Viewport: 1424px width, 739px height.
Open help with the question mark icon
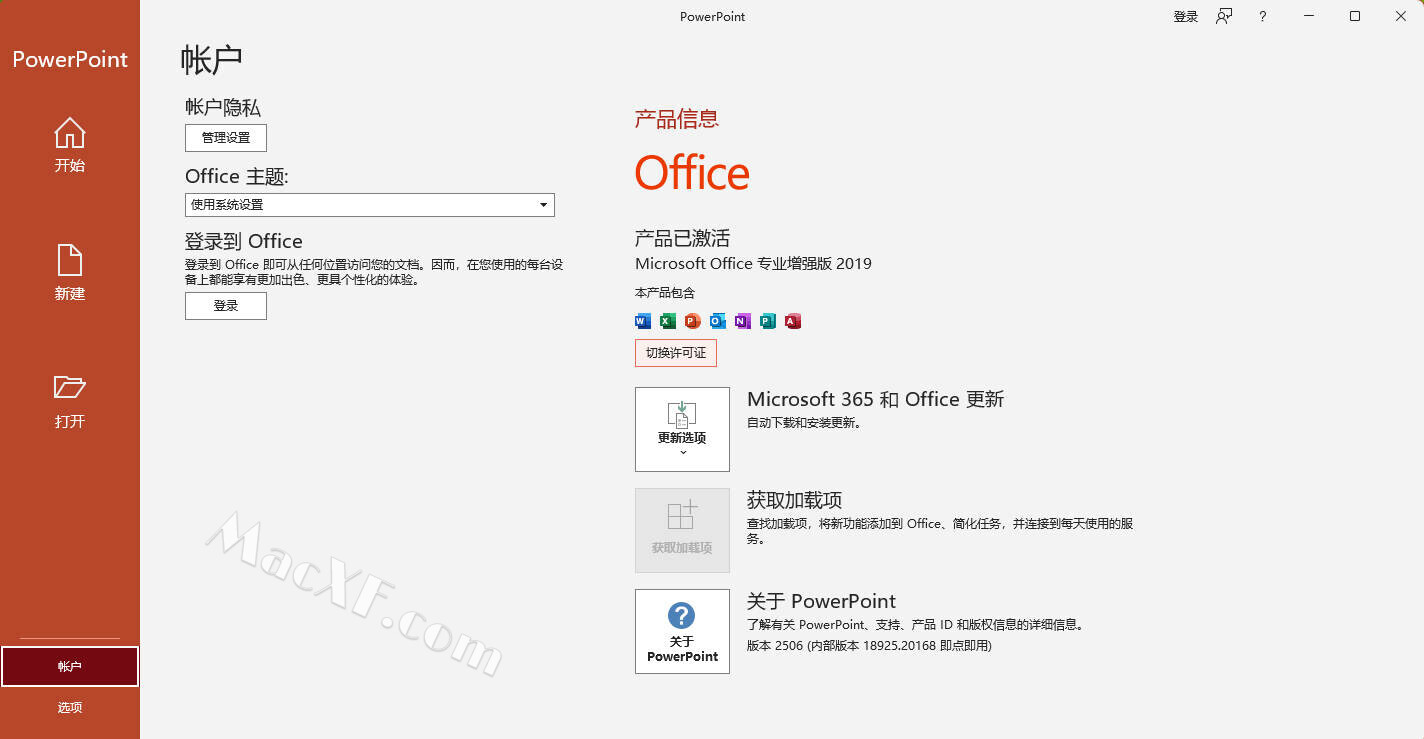[x=1263, y=17]
